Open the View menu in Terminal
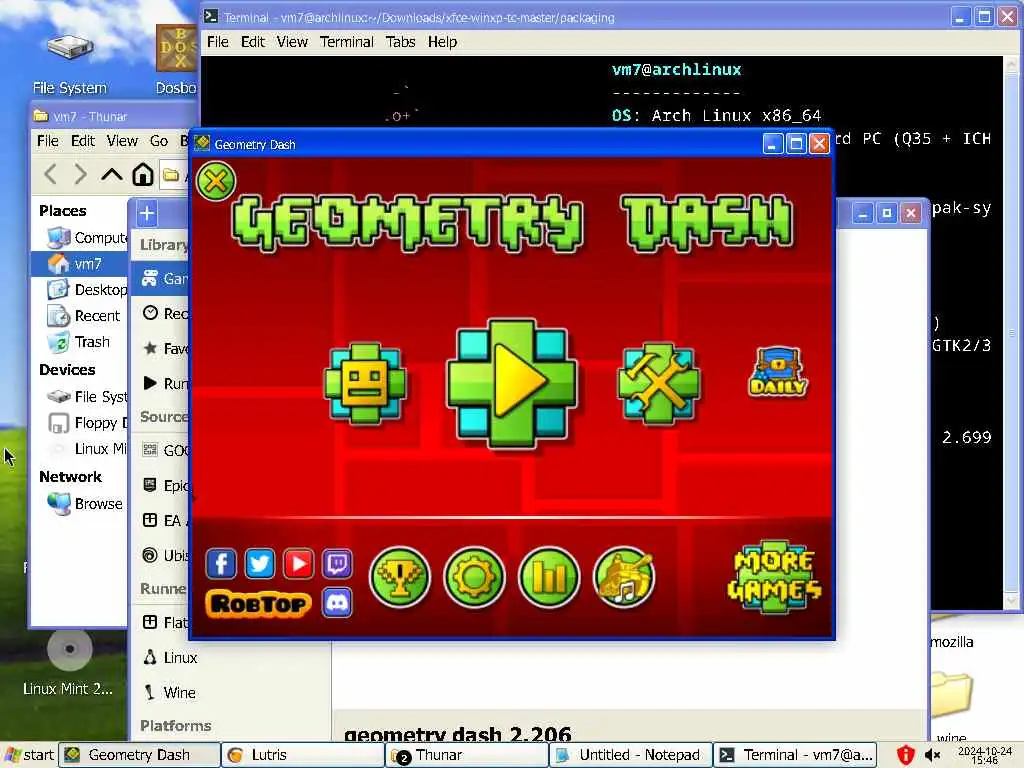This screenshot has width=1024, height=768. click(x=292, y=42)
